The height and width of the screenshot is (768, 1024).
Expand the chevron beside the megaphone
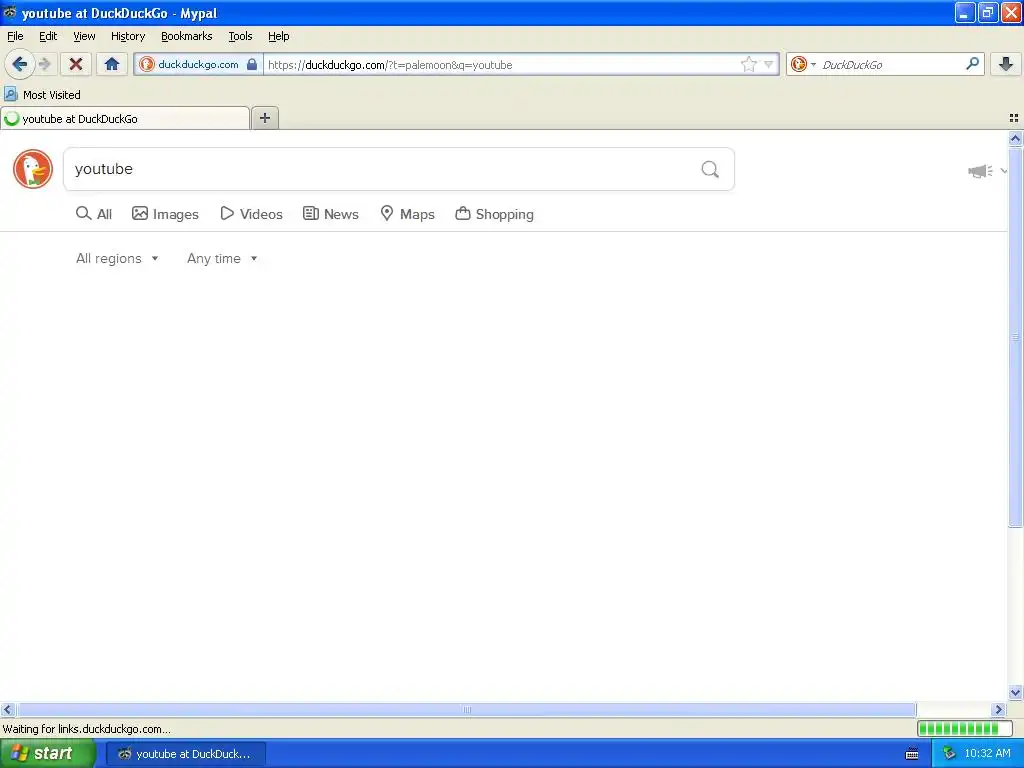pyautogui.click(x=1003, y=171)
